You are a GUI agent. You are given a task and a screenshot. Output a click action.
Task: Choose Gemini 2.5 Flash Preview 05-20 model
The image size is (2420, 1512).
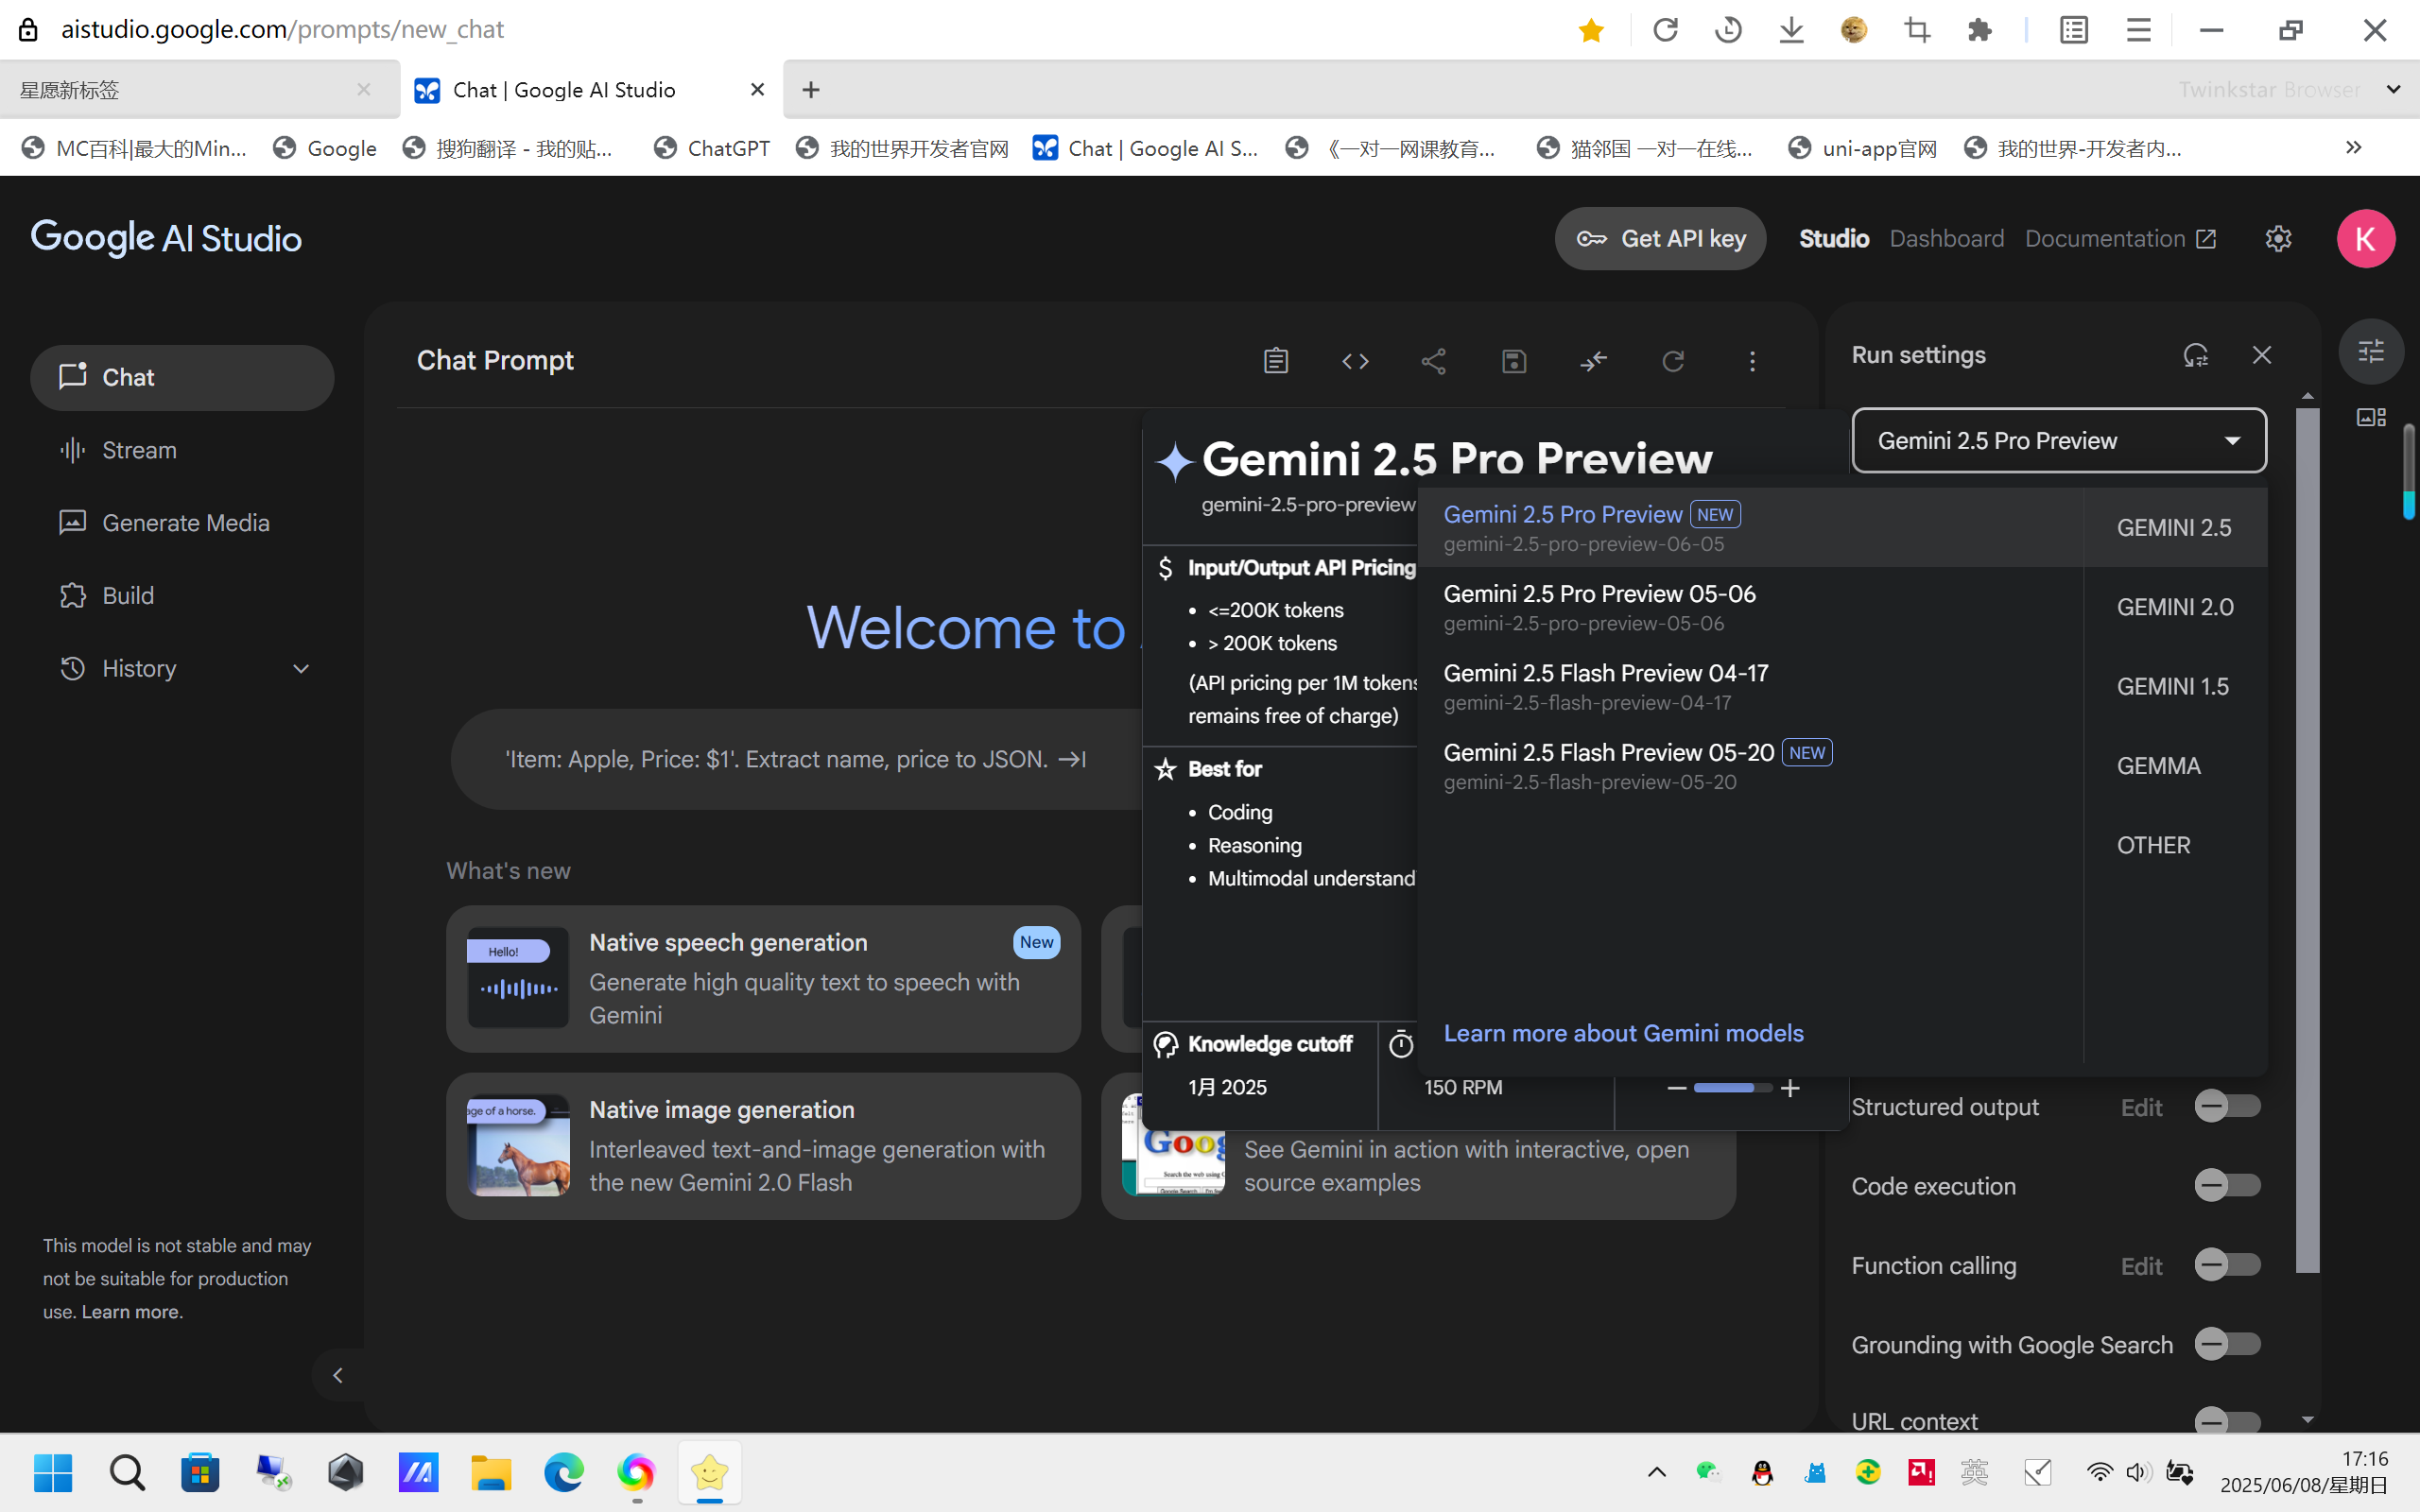pyautogui.click(x=1750, y=766)
